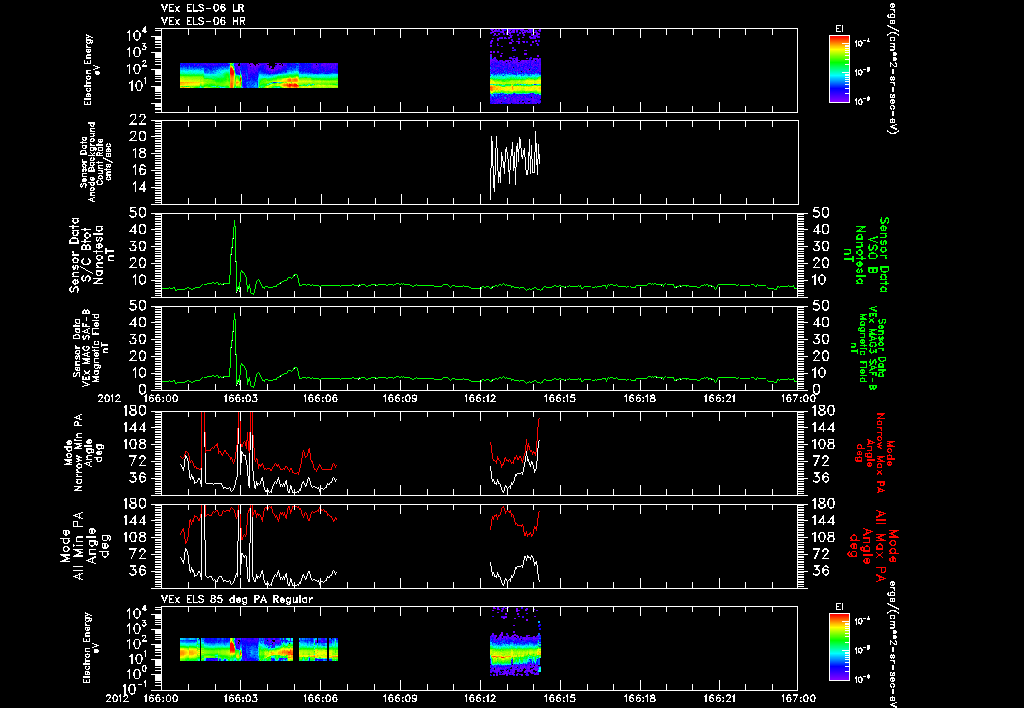This screenshot has height=708, width=1024.
Task: Click the "166:09" tick on the middle time axis
Action: click(x=400, y=398)
